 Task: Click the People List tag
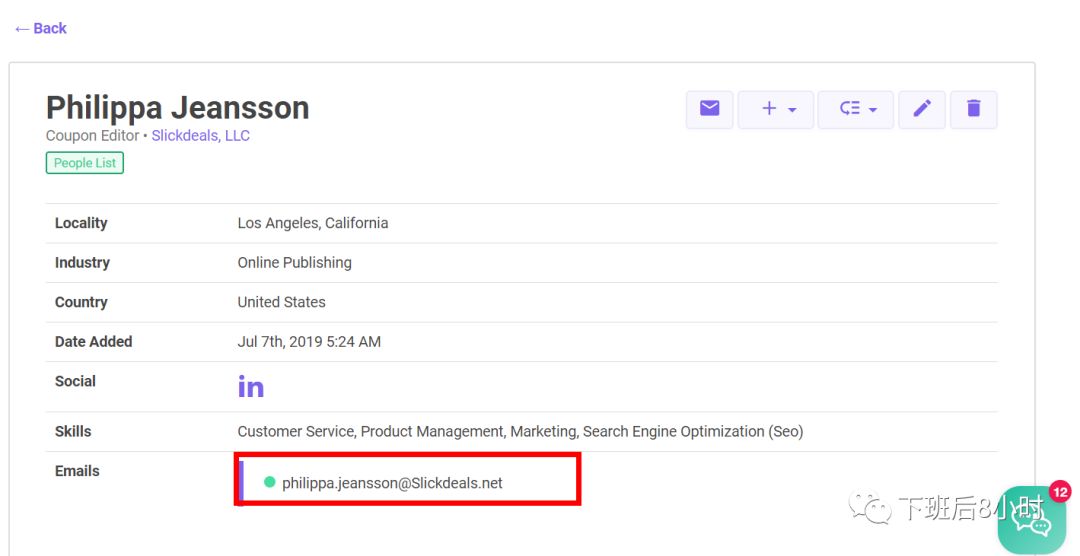pos(85,163)
